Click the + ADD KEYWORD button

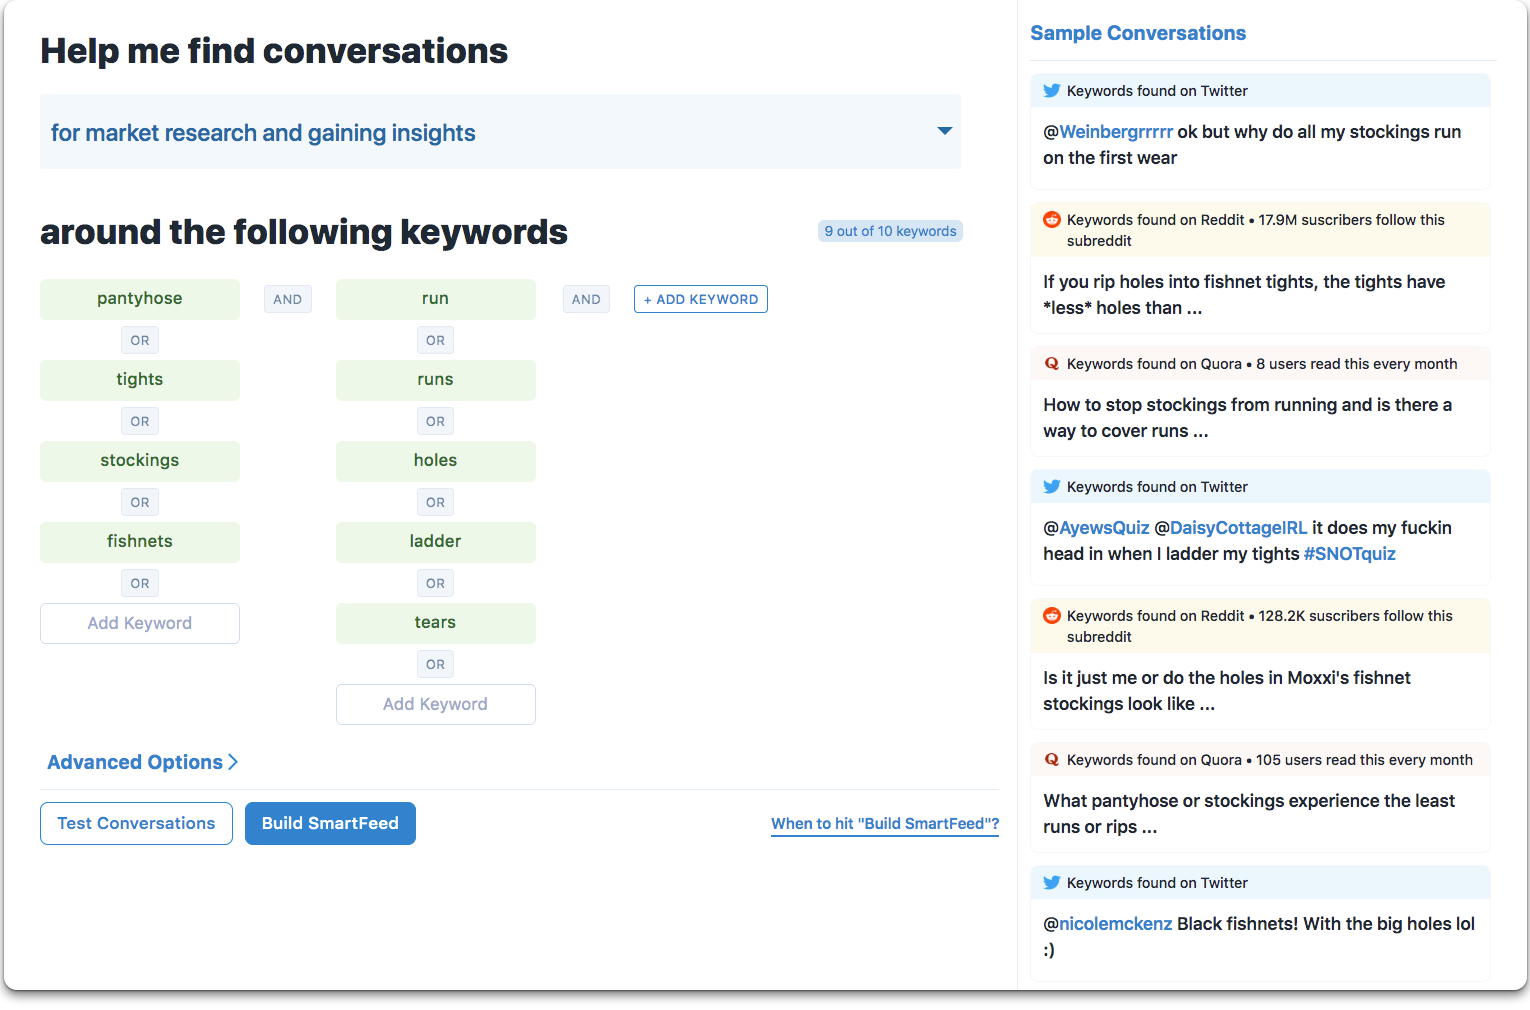point(701,299)
